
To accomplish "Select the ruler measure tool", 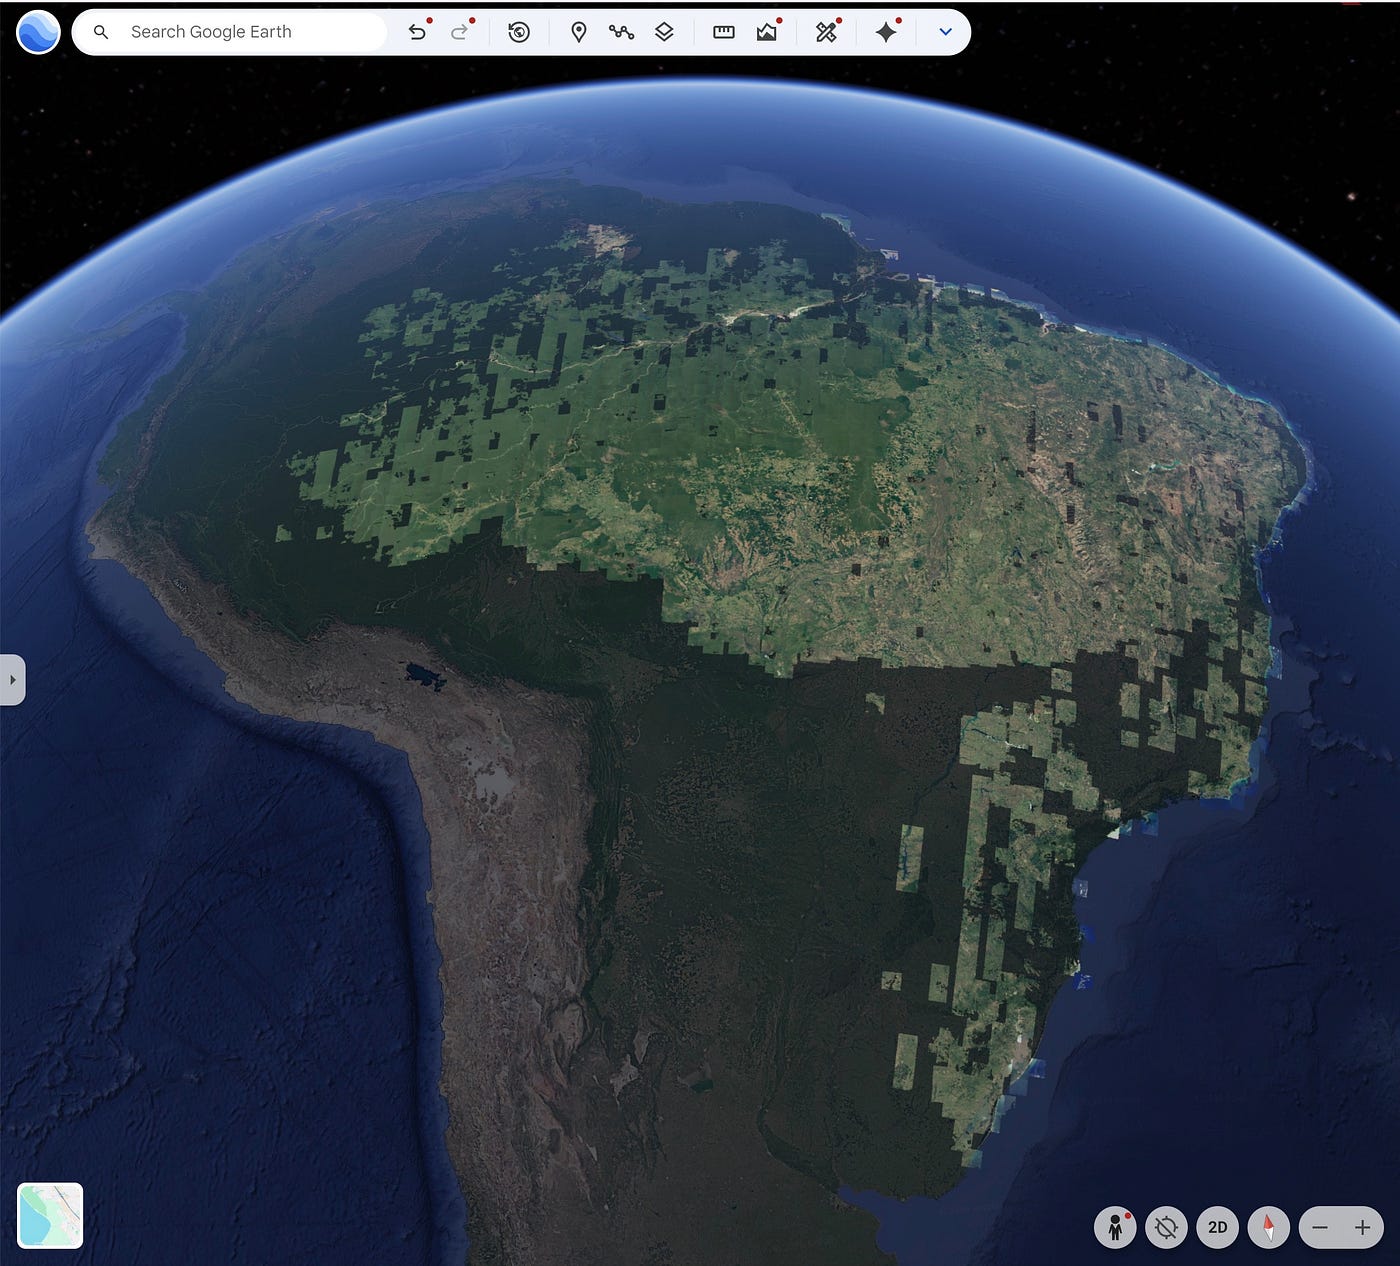I will (724, 32).
